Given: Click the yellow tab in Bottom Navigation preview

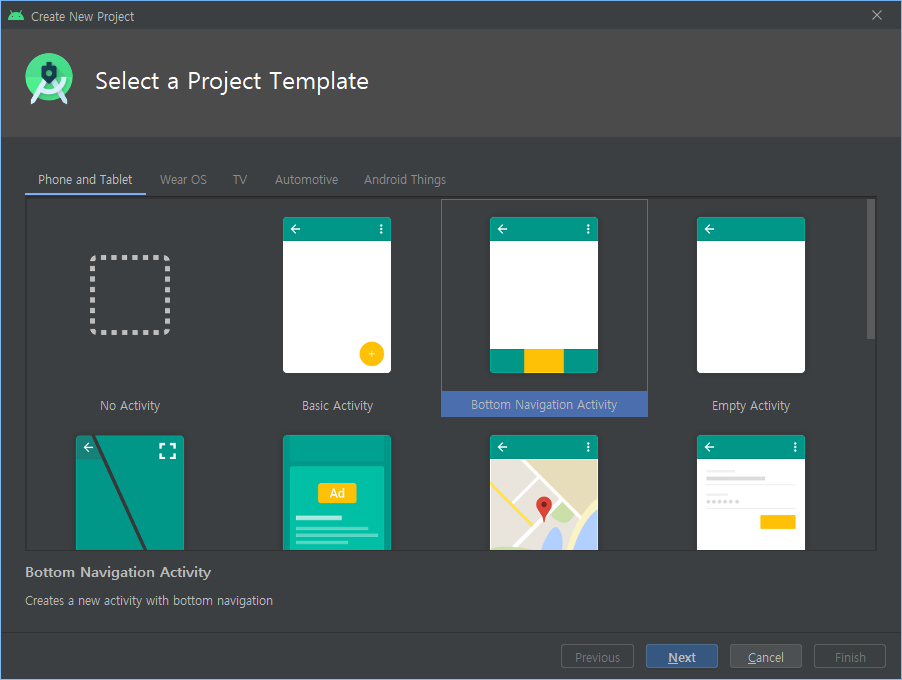Looking at the screenshot, I should (544, 361).
